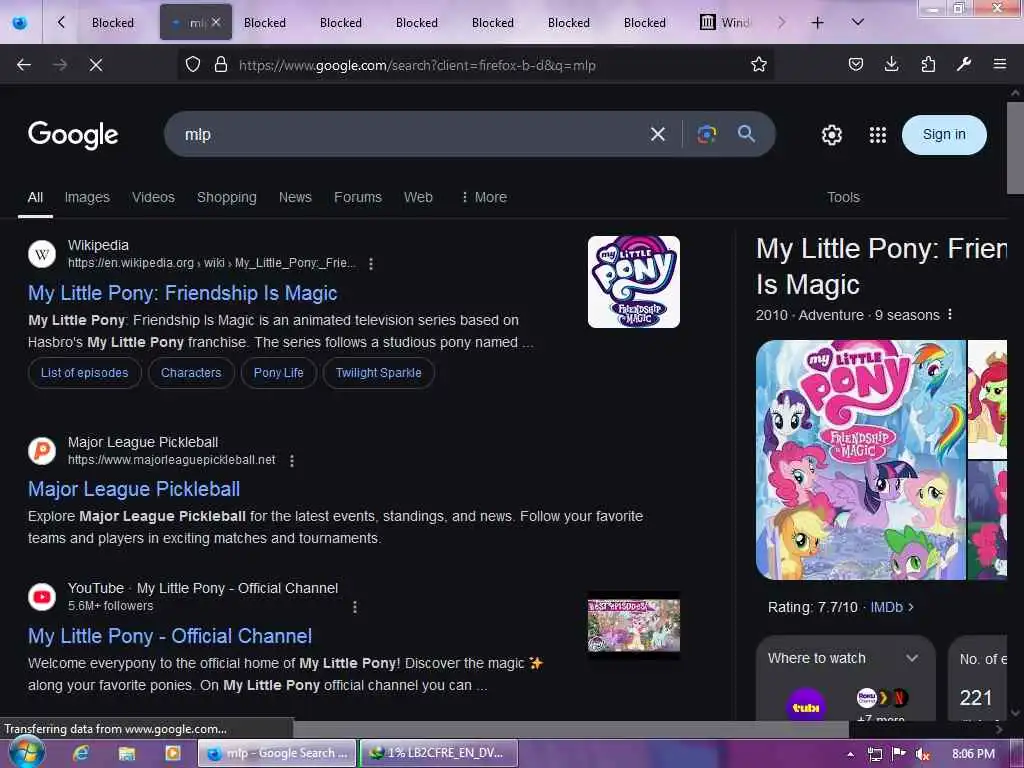Screen dimensions: 1024x768
Task: Open the Extensions panel
Action: (928, 65)
